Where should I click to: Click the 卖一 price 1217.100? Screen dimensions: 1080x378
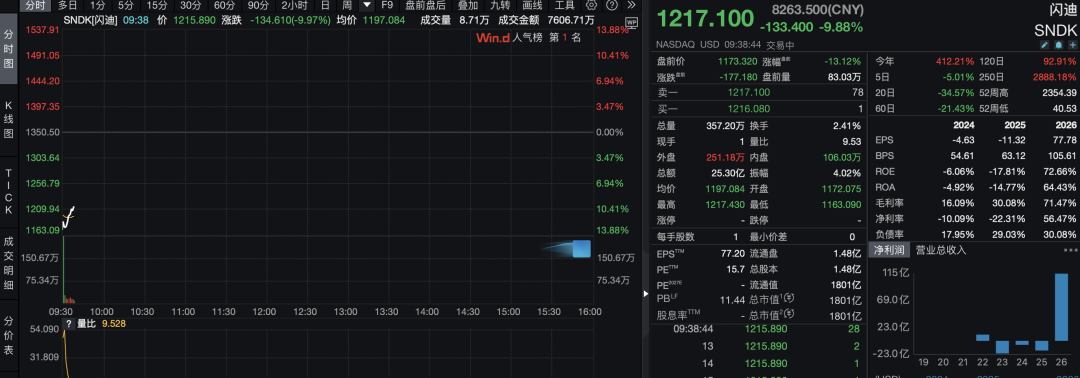click(749, 92)
